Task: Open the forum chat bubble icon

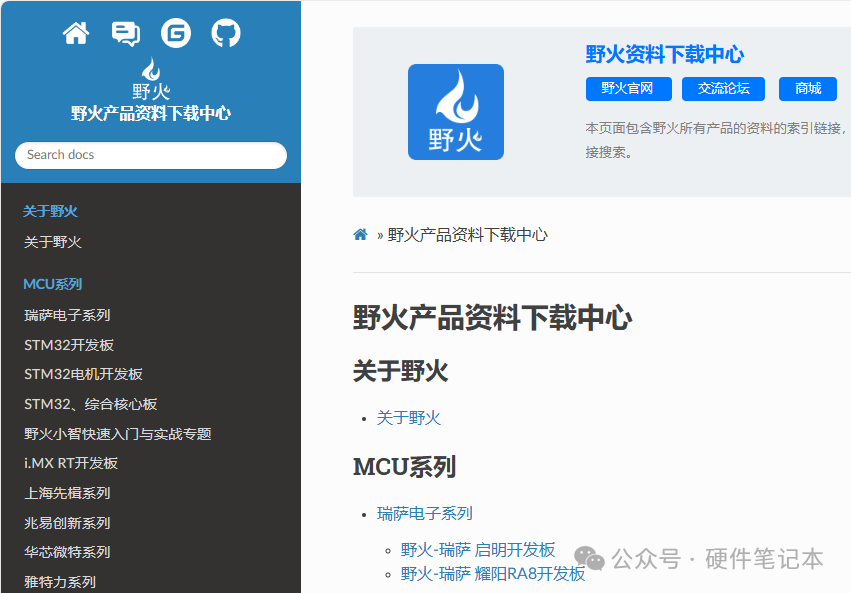Action: pos(126,34)
